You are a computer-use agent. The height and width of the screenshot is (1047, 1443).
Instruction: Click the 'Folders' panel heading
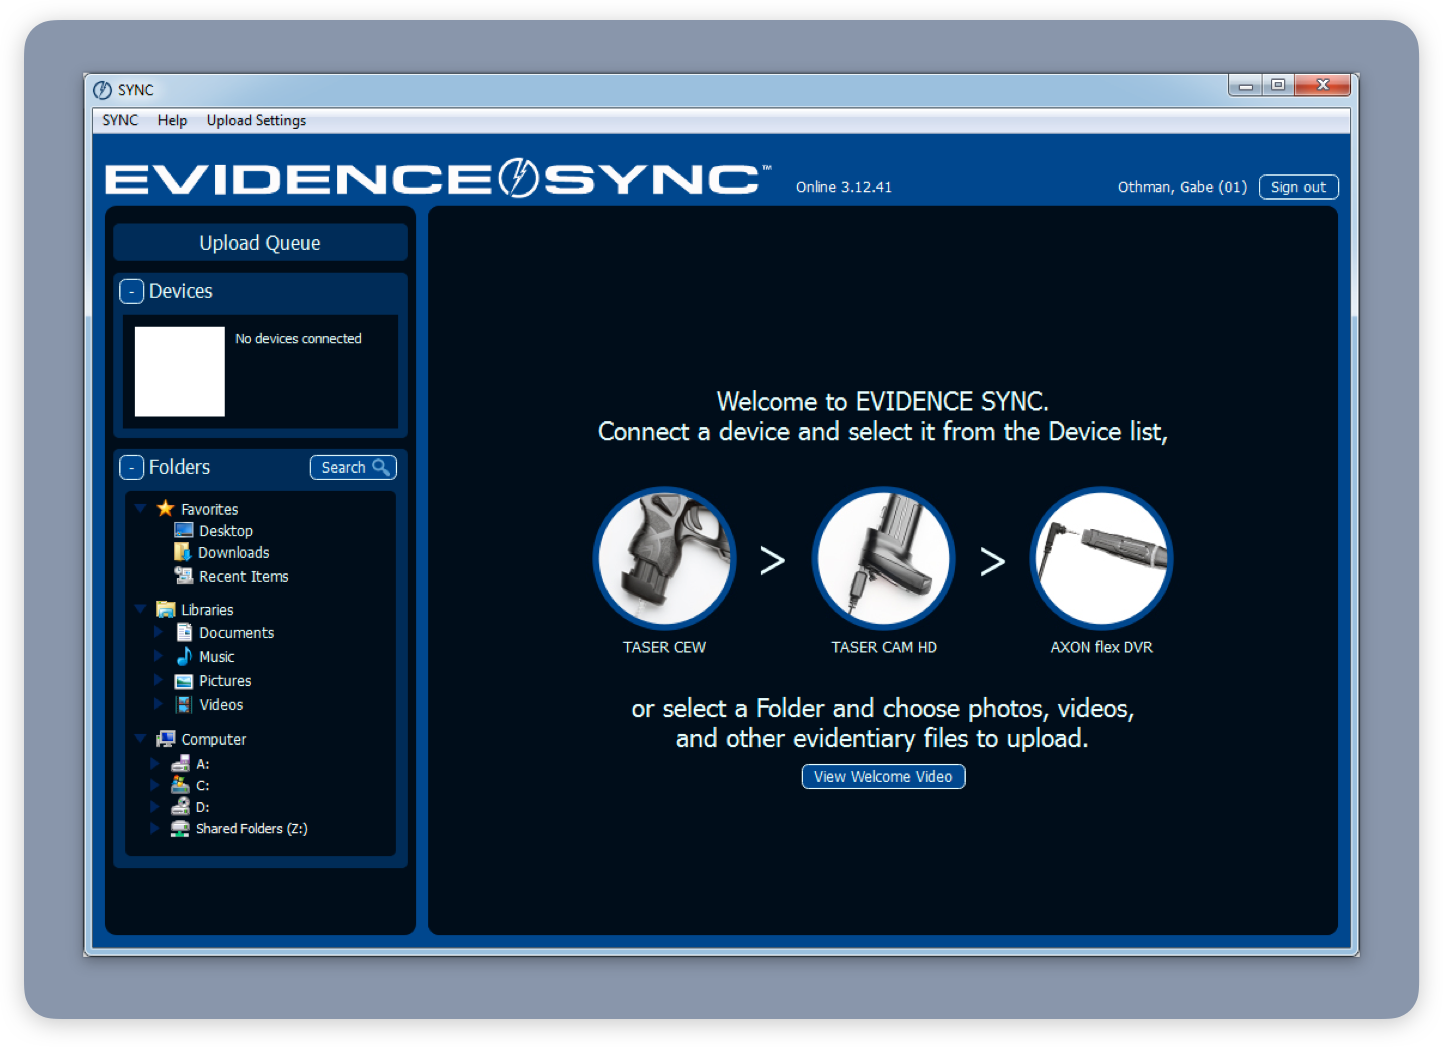point(180,467)
